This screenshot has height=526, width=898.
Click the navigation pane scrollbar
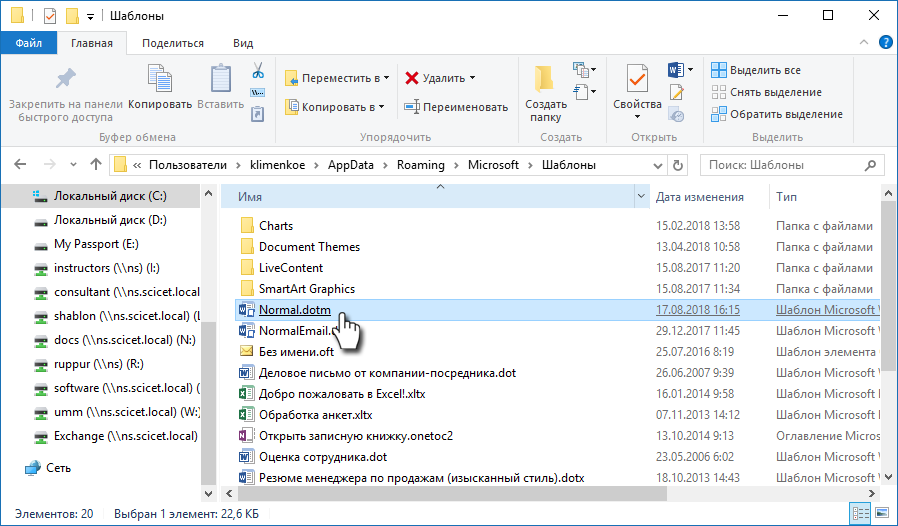pos(208,402)
